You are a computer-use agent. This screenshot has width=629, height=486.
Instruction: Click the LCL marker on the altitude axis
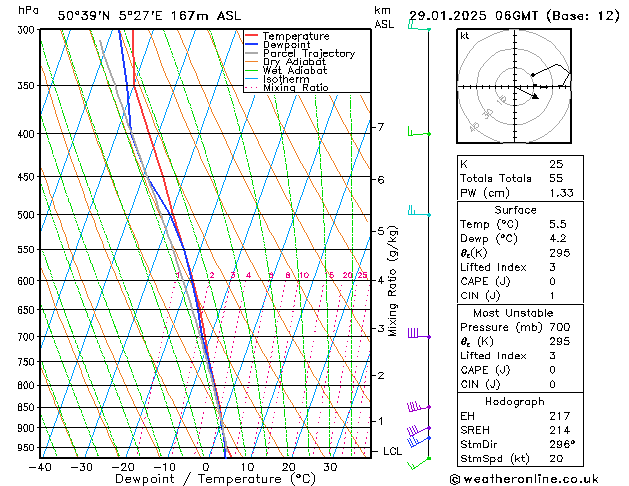pos(394,451)
